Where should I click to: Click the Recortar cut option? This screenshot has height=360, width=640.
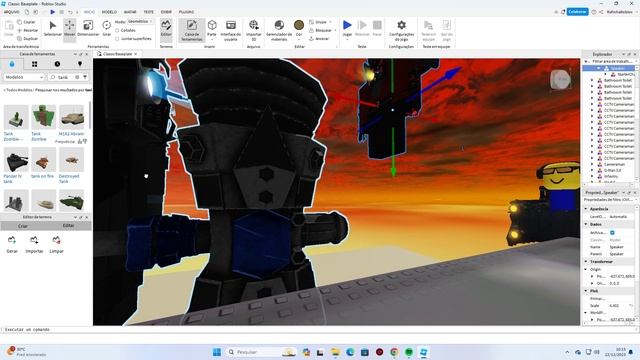pyautogui.click(x=28, y=30)
